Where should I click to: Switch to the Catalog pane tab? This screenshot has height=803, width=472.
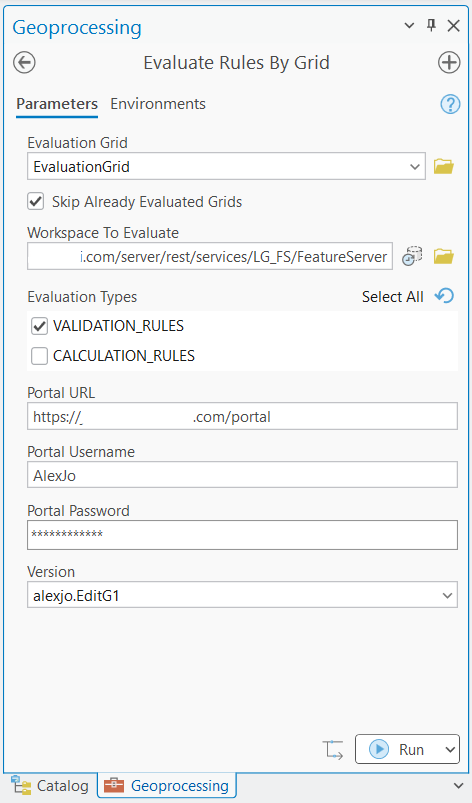point(50,786)
